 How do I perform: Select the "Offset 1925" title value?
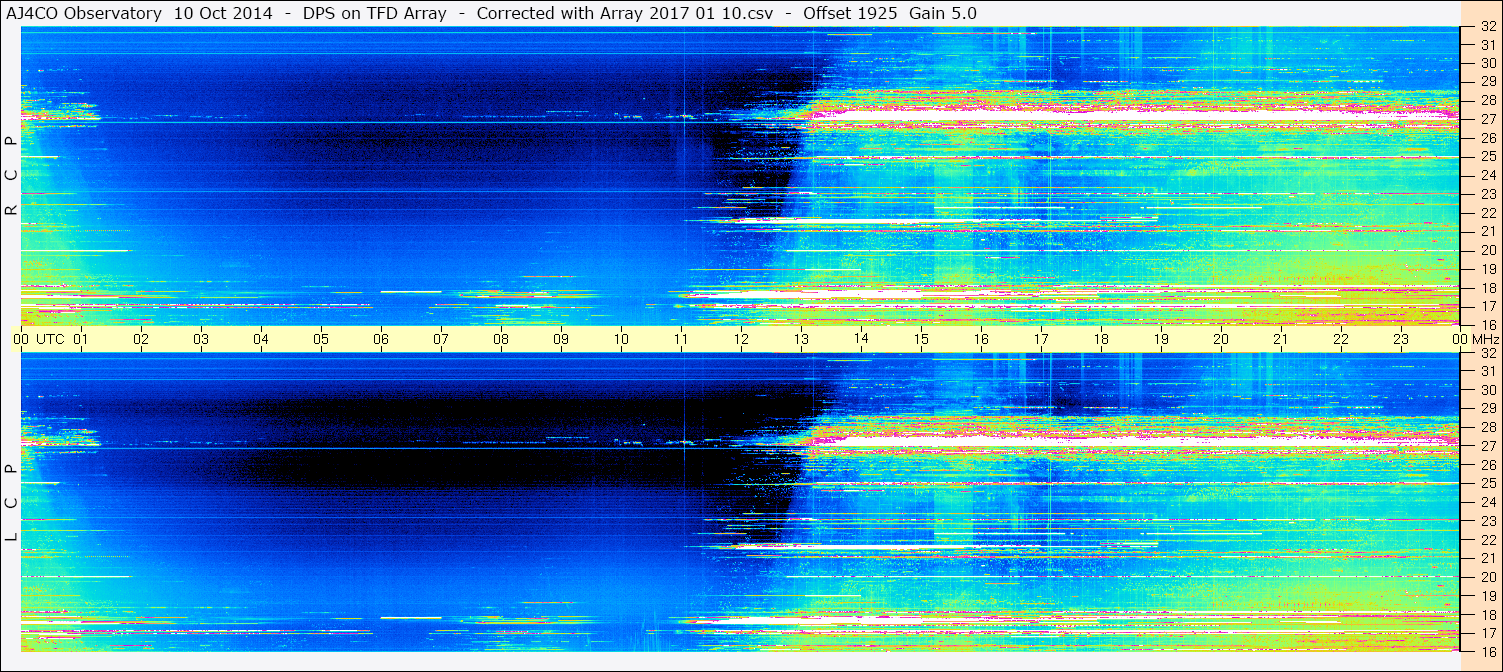coord(851,13)
